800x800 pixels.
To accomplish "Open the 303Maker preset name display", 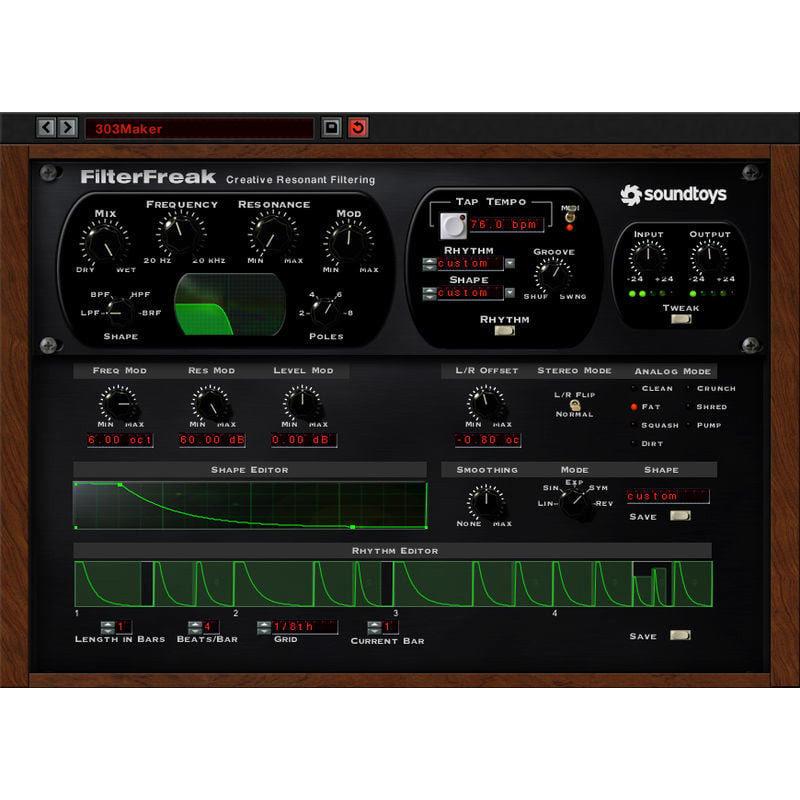I will pyautogui.click(x=199, y=129).
